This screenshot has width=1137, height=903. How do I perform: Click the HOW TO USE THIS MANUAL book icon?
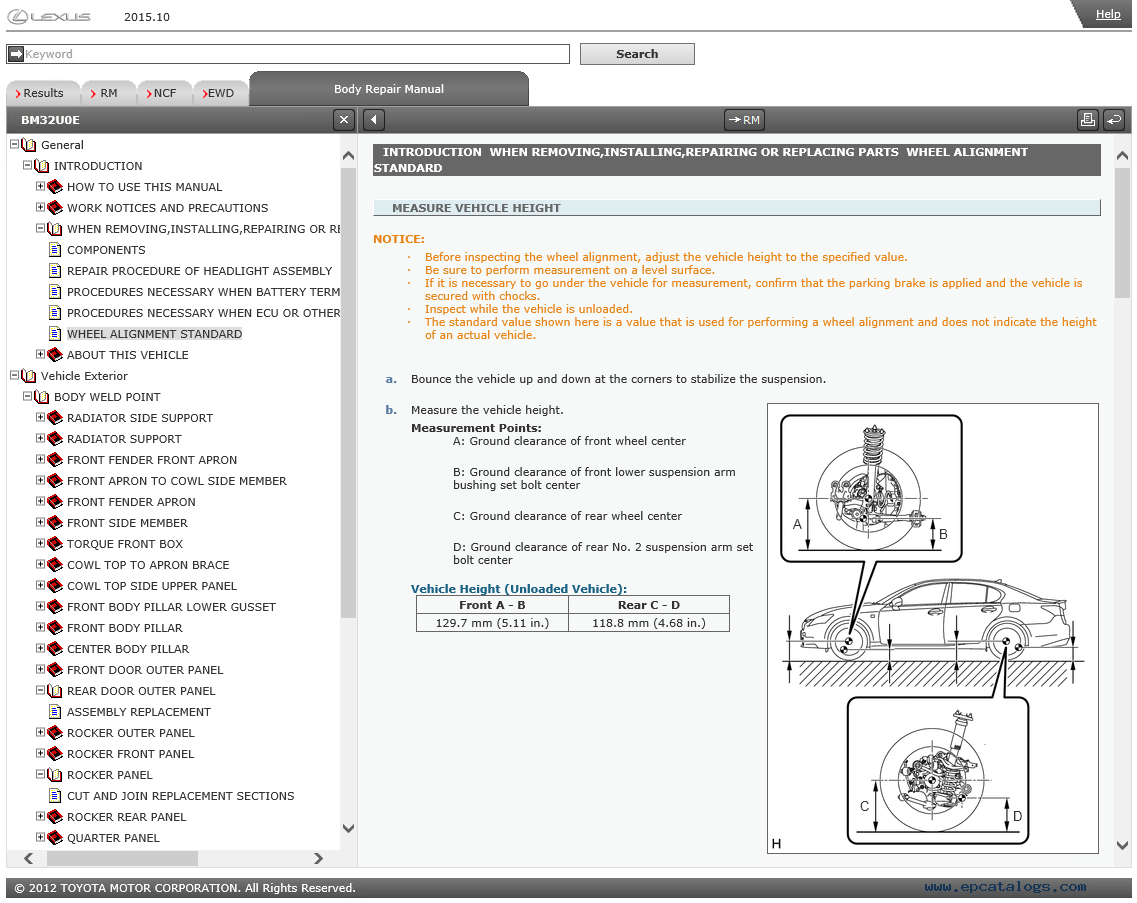[54, 186]
